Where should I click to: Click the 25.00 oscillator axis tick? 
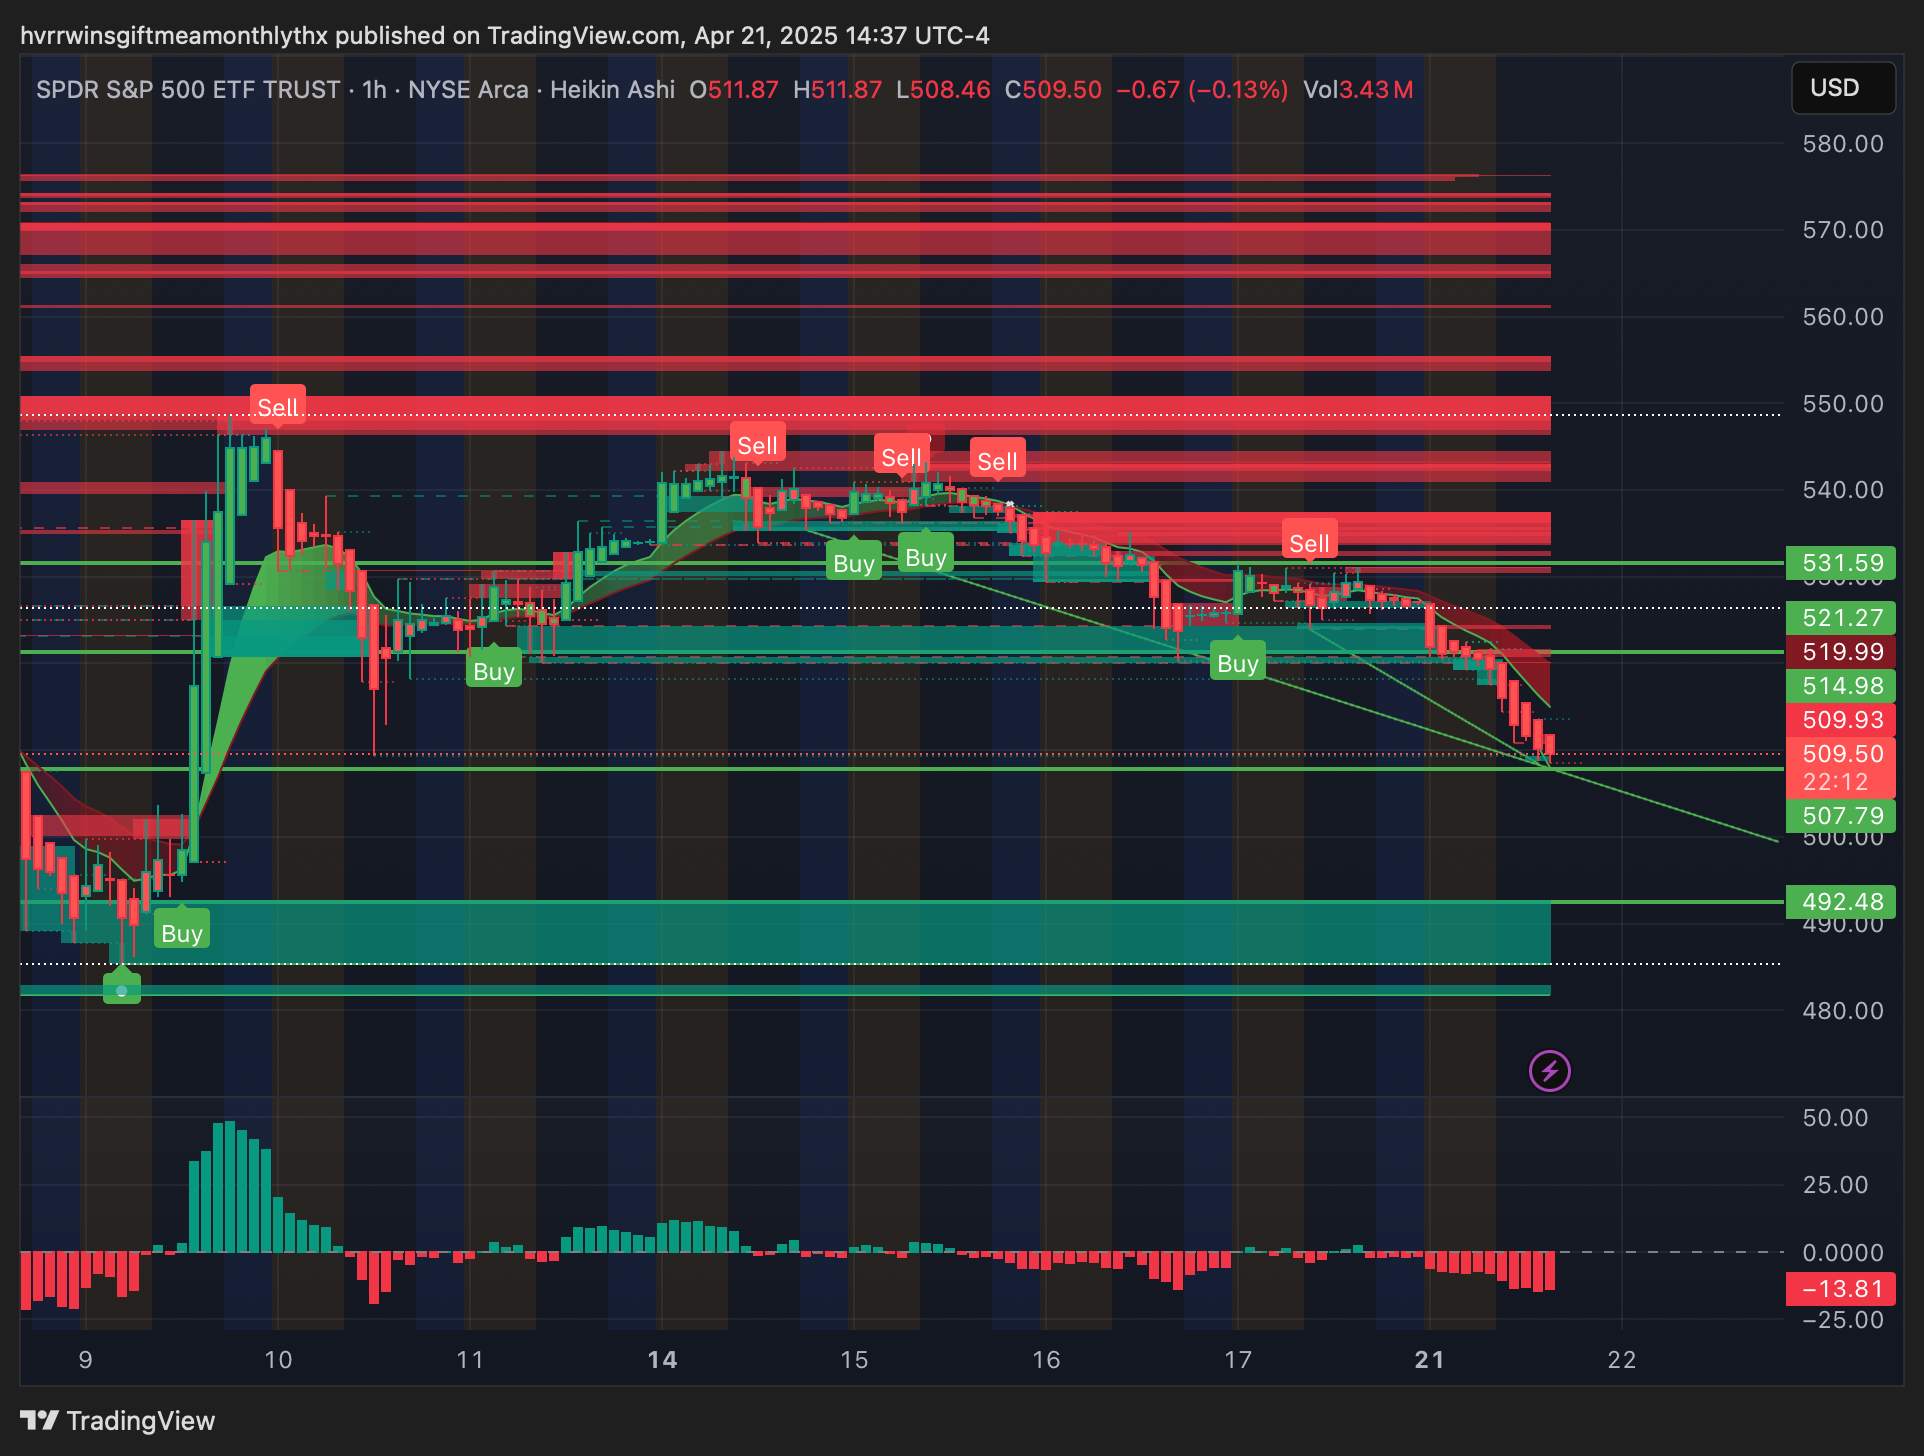point(1835,1185)
